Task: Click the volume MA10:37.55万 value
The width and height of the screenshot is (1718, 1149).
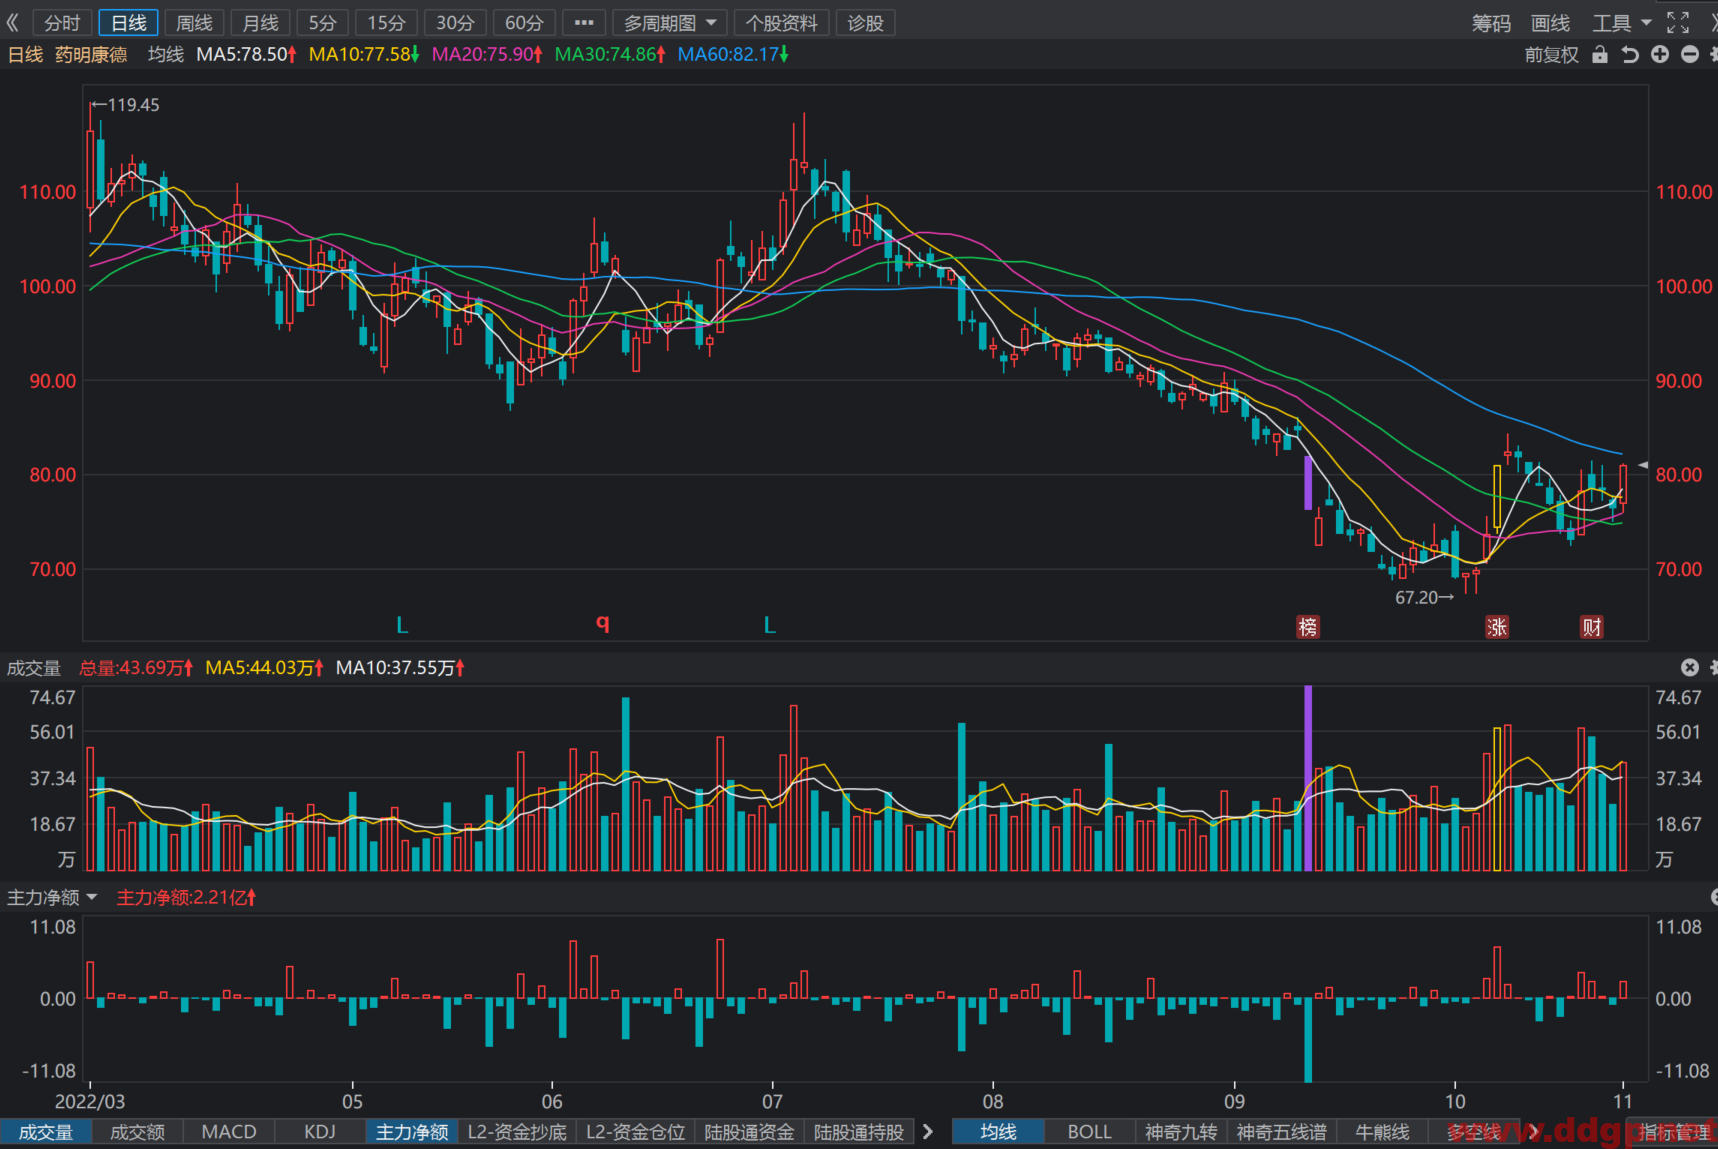Action: click(400, 667)
